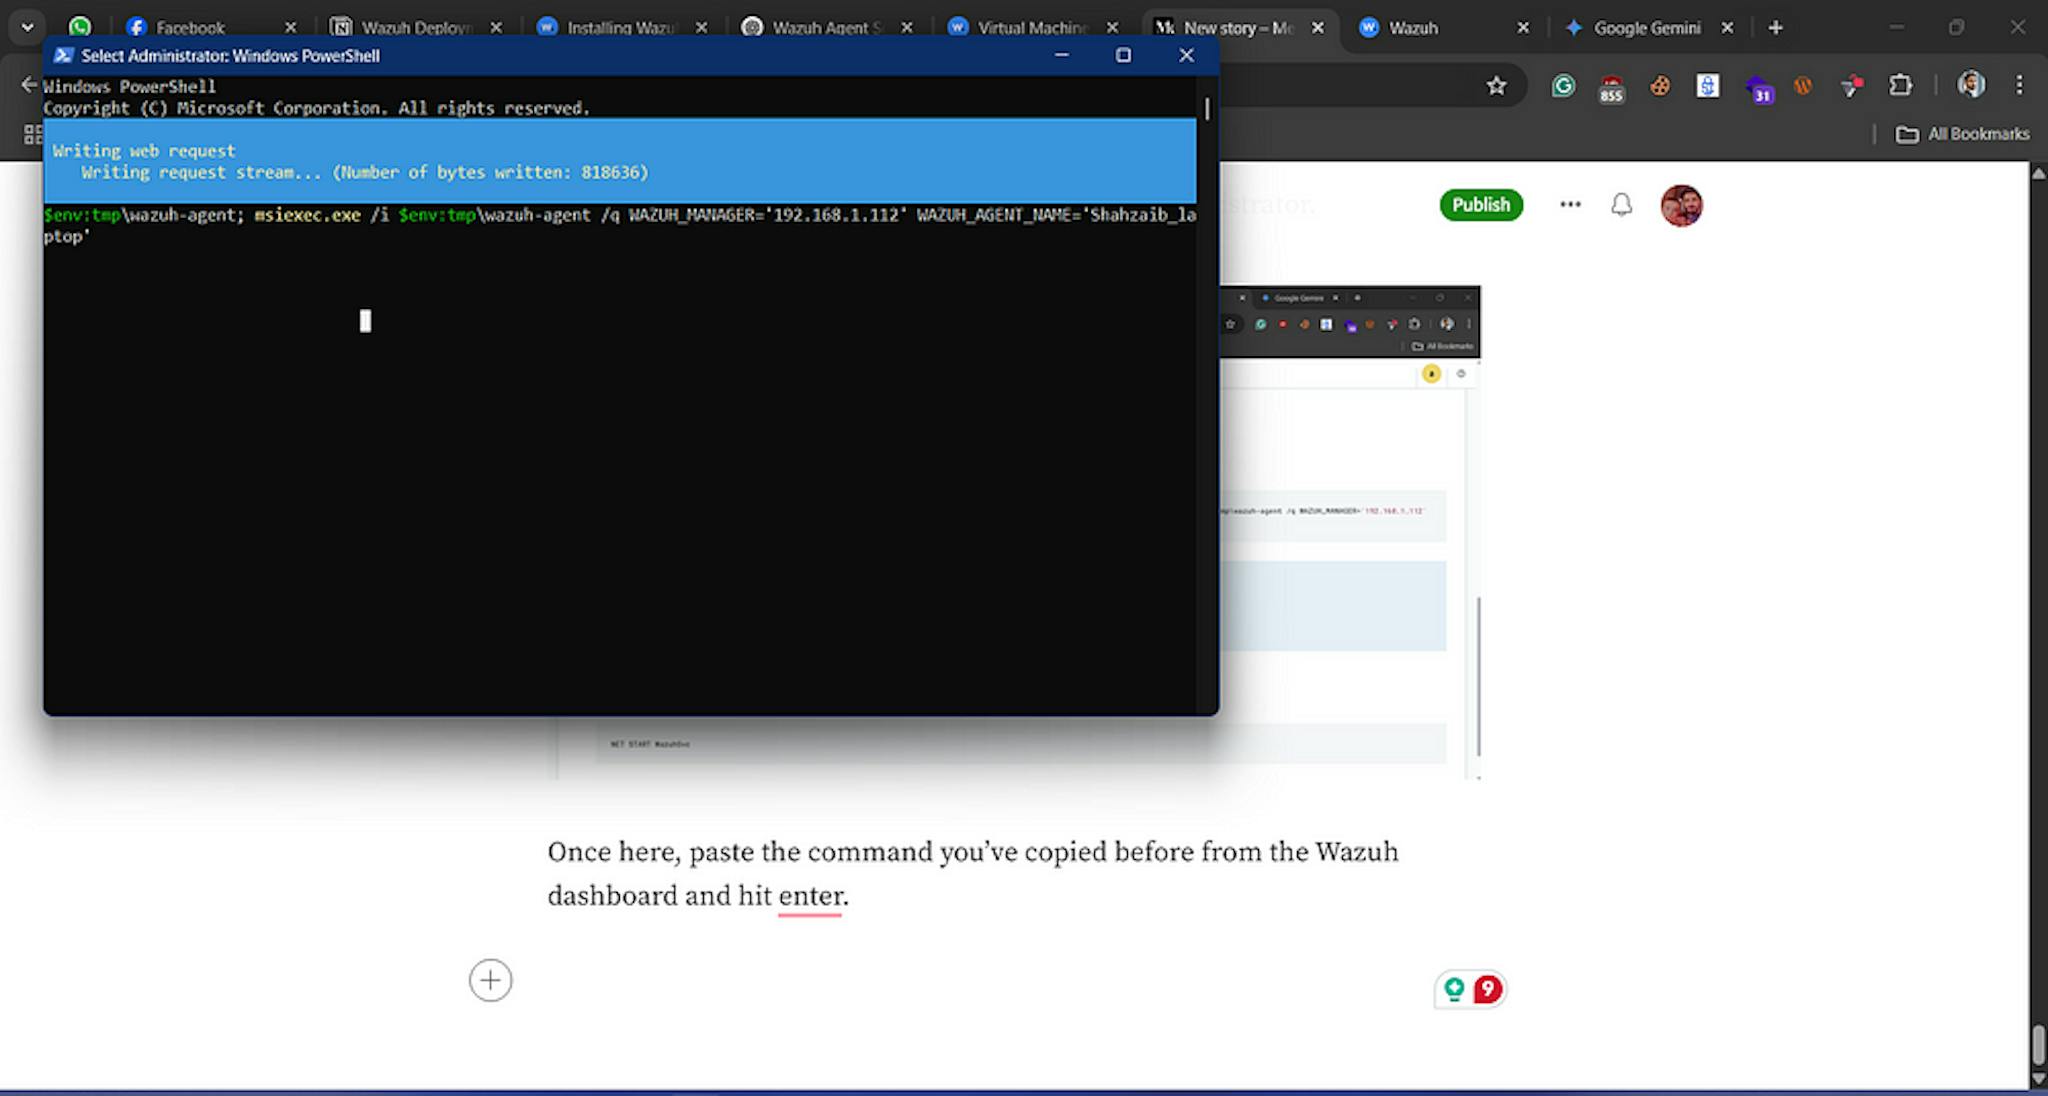Open the cookie extension icon
The width and height of the screenshot is (2048, 1096).
1660,86
